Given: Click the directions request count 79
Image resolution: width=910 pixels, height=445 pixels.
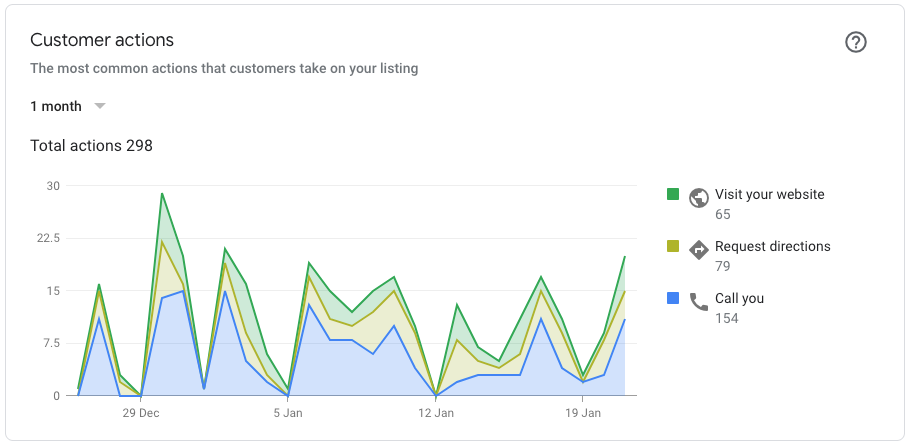Looking at the screenshot, I should point(723,266).
